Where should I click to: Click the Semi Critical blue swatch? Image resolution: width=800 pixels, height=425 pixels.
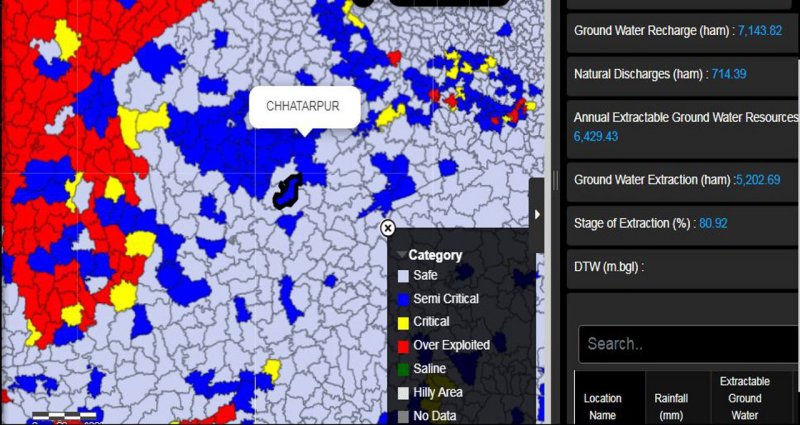pos(403,299)
